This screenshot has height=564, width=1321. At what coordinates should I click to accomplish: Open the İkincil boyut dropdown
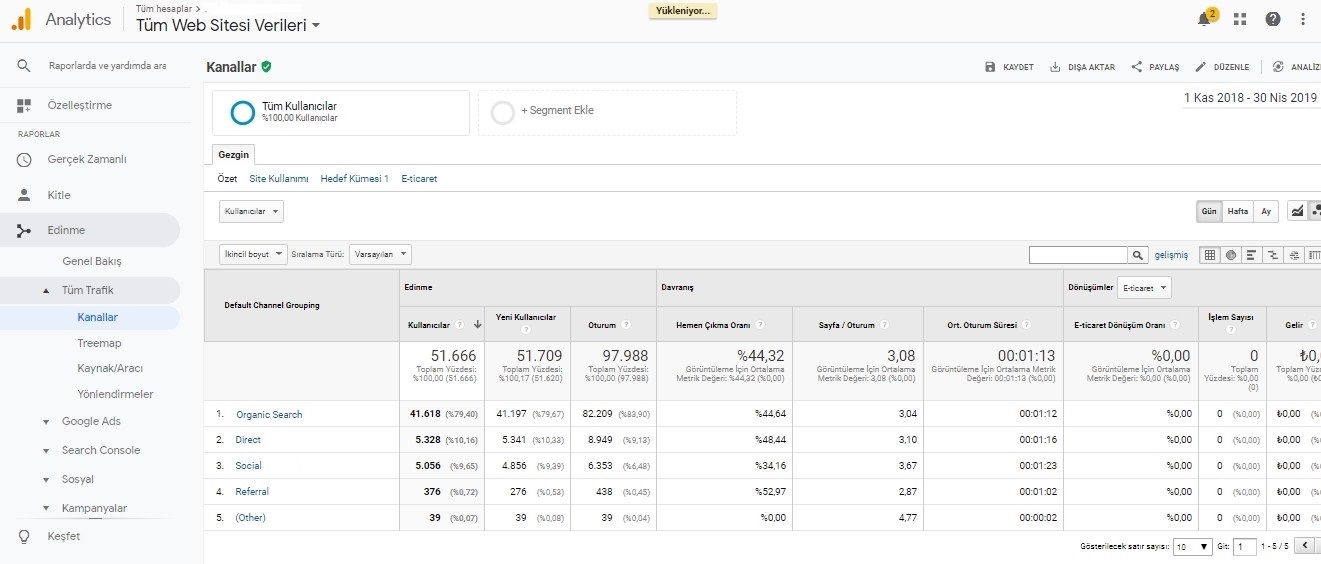coord(253,255)
